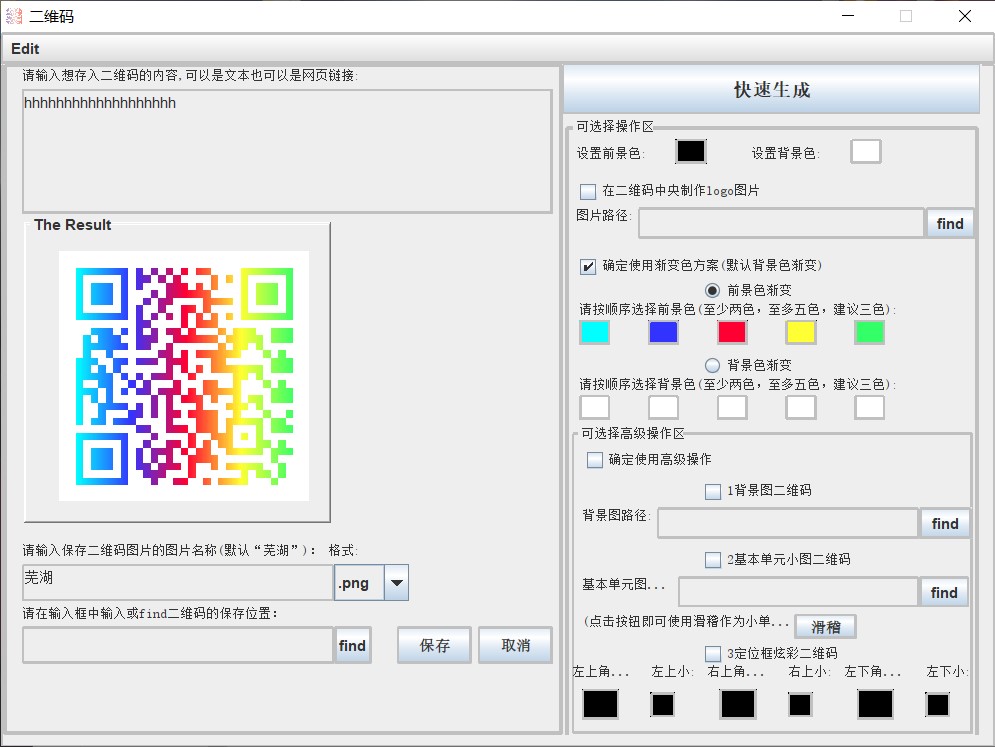Pick the green foreground gradient swatch
995x747 pixels.
coord(869,333)
